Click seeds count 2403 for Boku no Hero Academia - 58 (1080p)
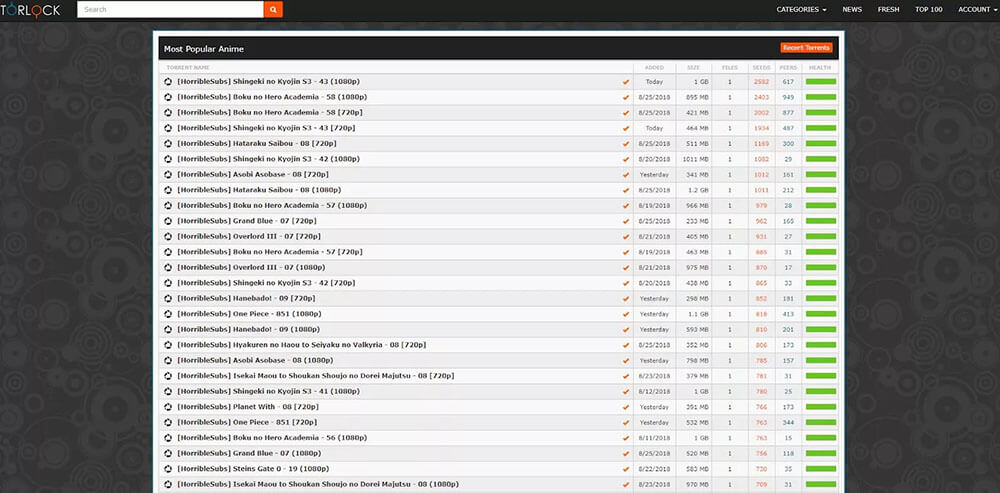 [x=761, y=97]
